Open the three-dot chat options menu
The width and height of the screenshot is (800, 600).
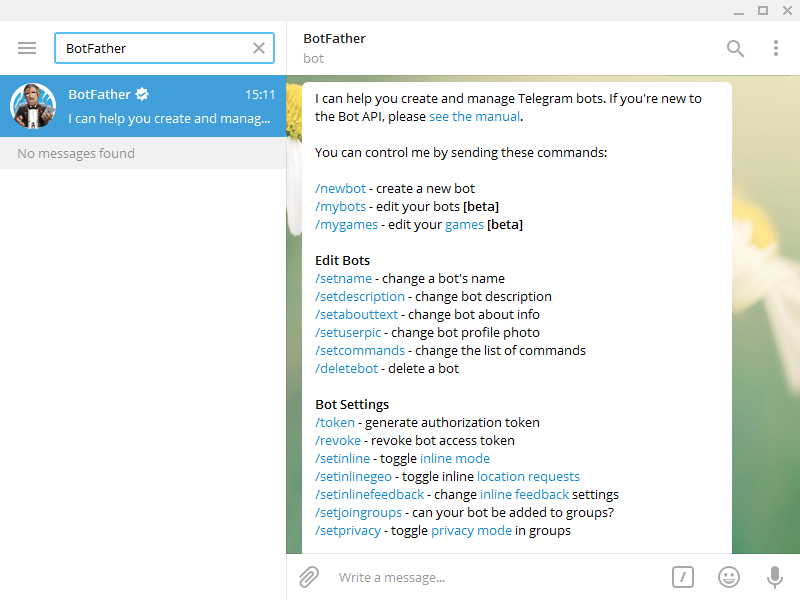coord(776,48)
